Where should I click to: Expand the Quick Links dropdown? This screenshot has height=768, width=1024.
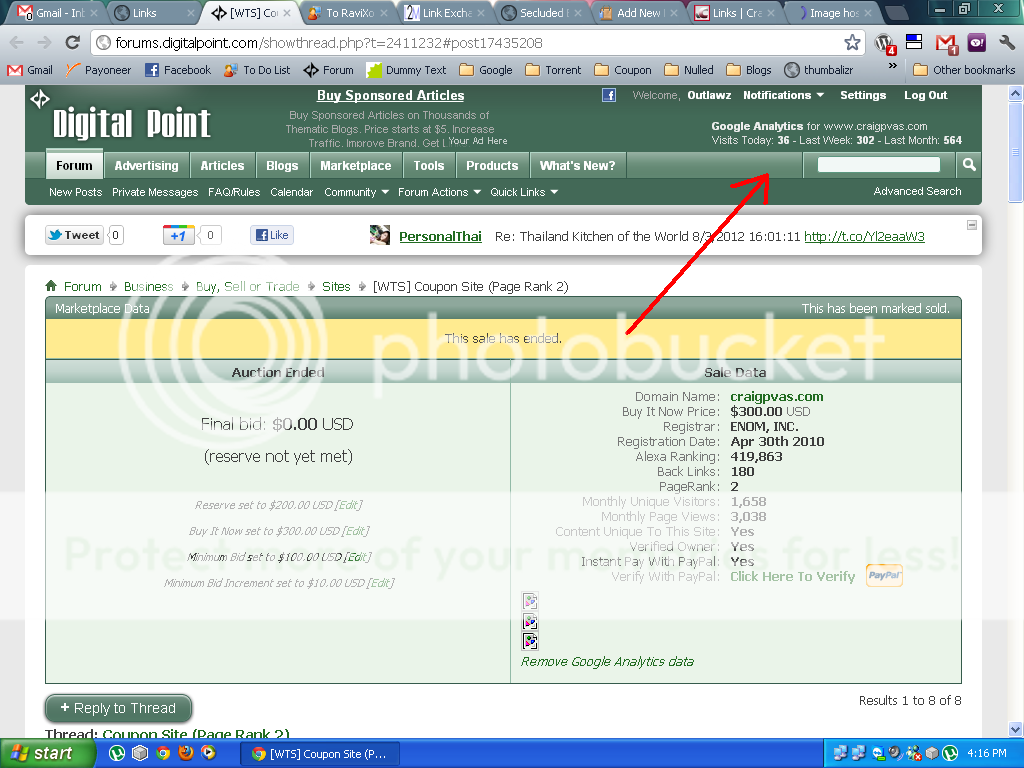pos(524,192)
